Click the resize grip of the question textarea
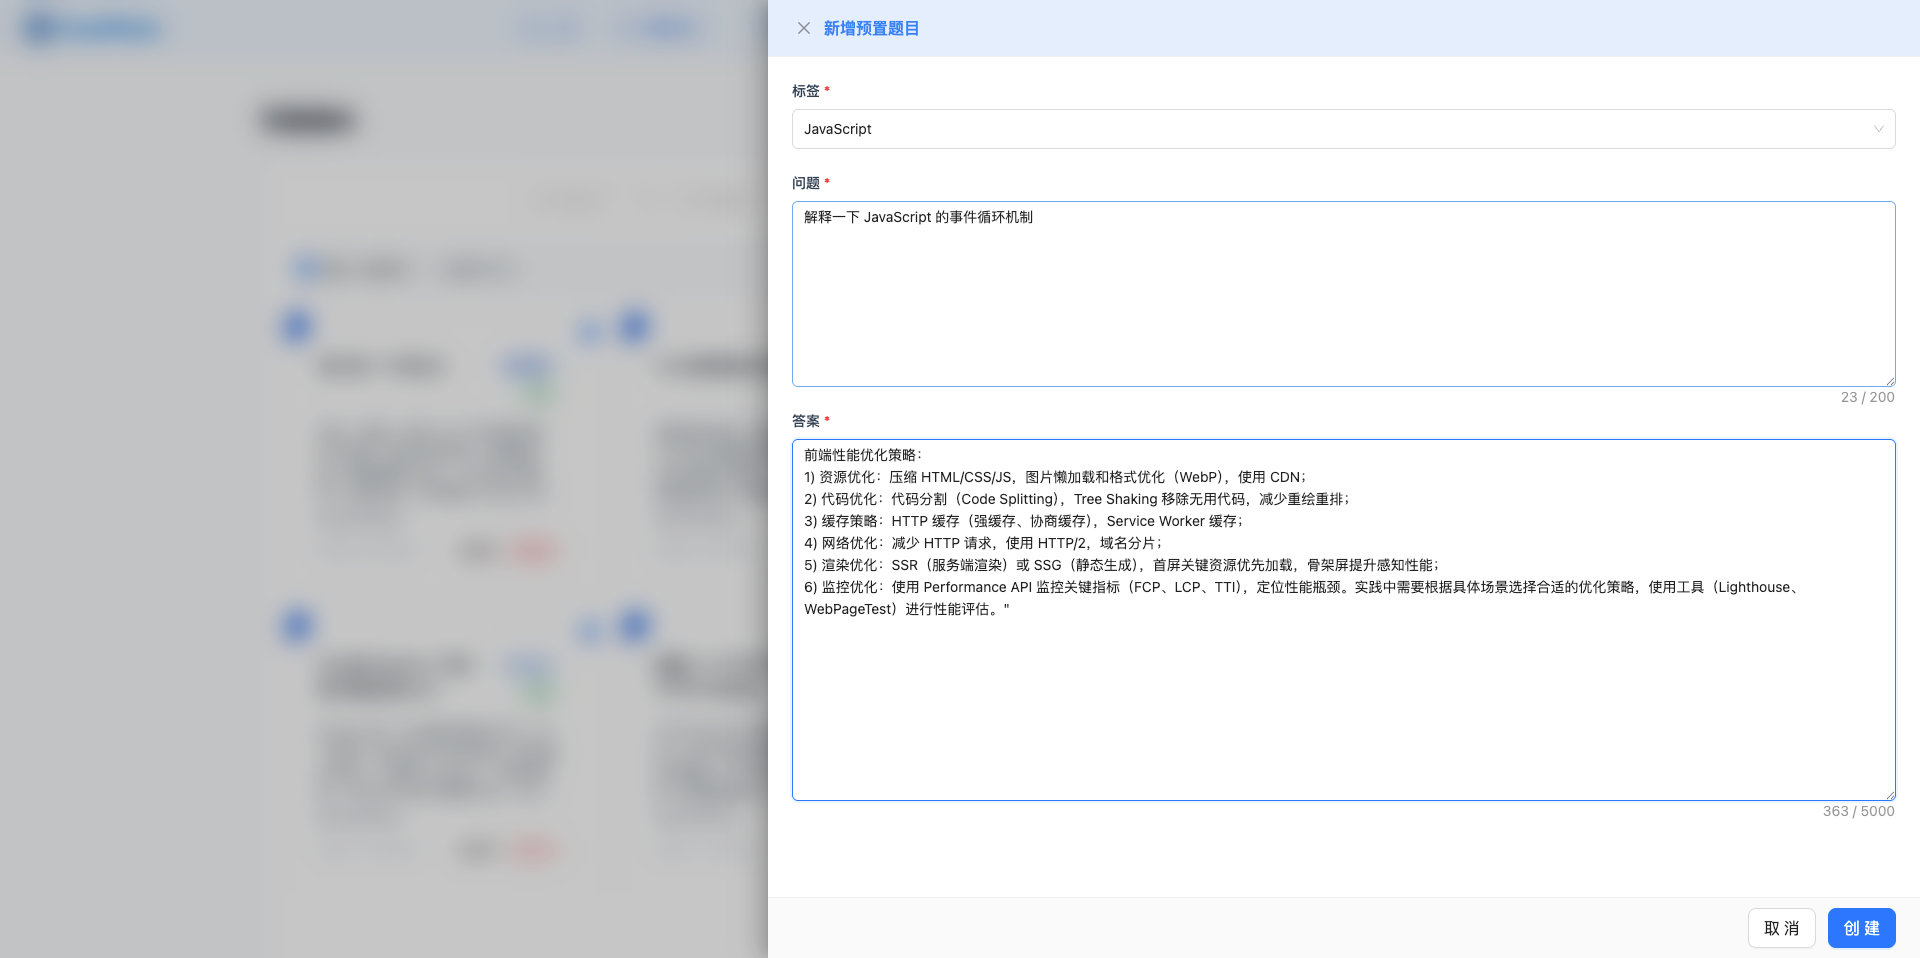This screenshot has width=1920, height=958. pyautogui.click(x=1889, y=380)
